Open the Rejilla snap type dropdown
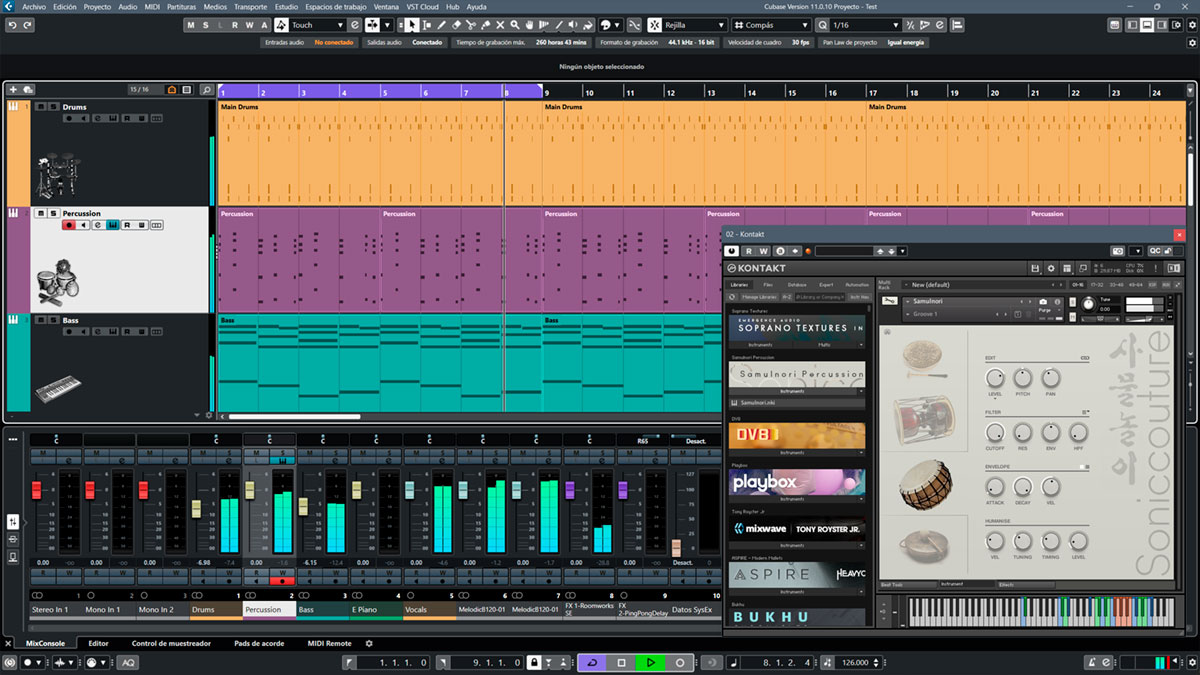Screen dimensions: 1200x675 [695, 25]
